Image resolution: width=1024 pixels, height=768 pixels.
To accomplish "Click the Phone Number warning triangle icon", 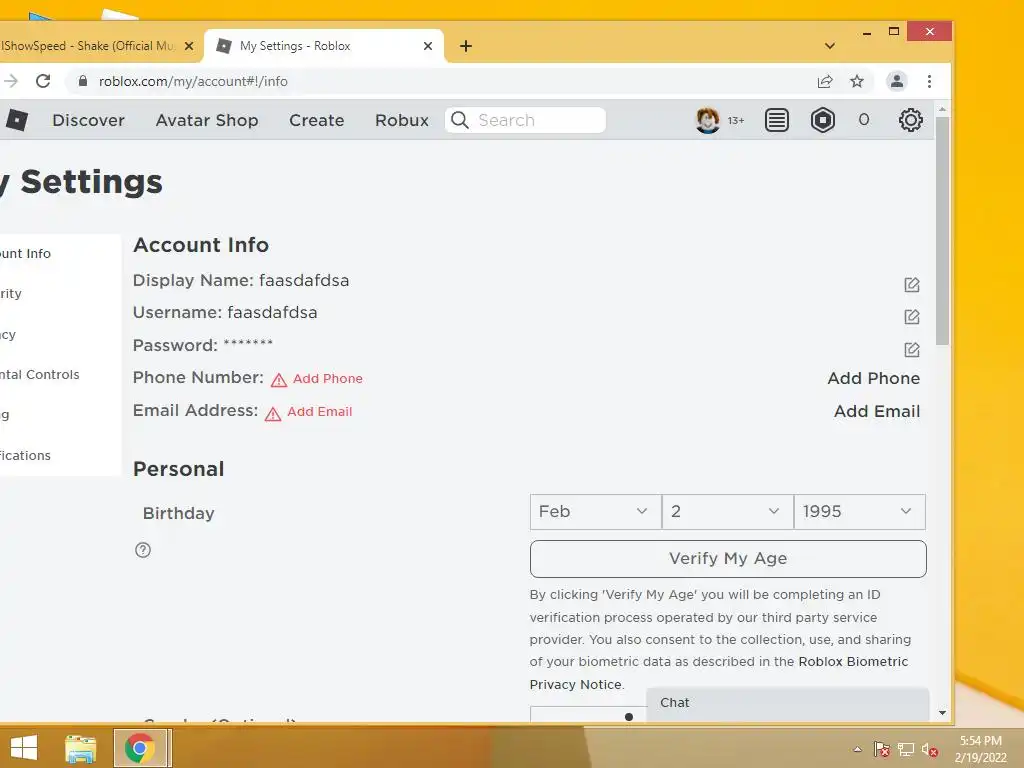I will tap(279, 379).
